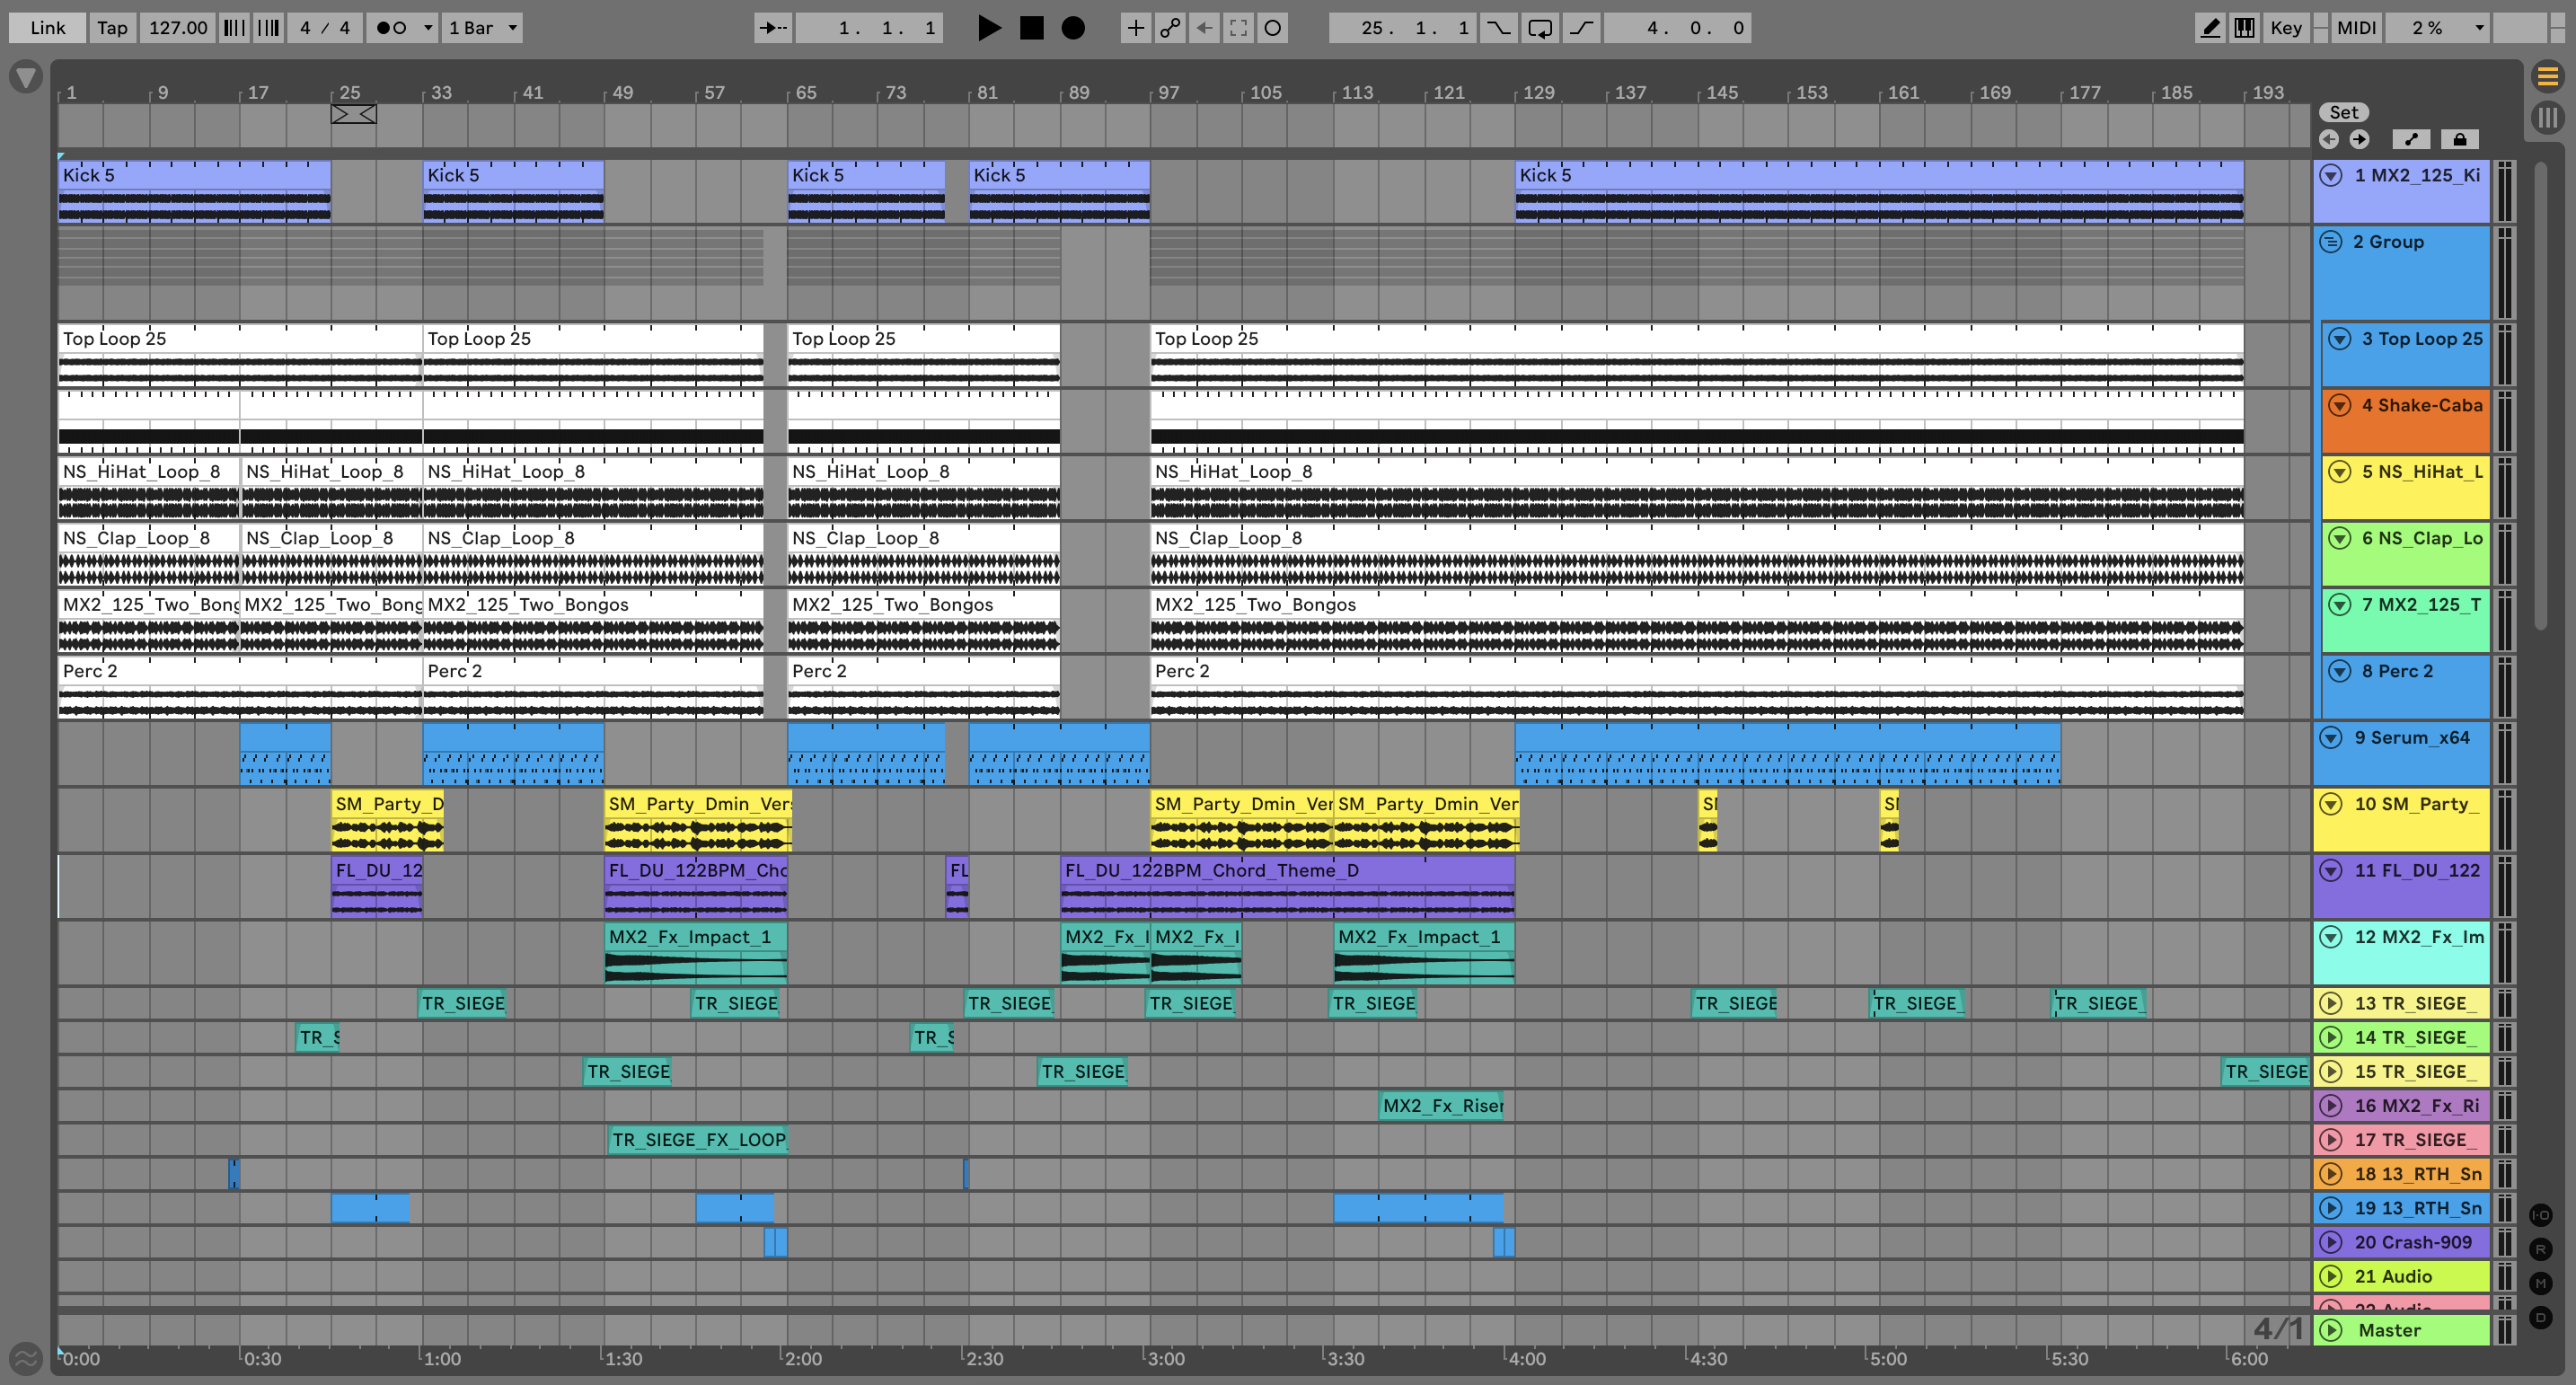Collapse the 9 Serum_x64 track
2576x1385 pixels.
point(2331,738)
